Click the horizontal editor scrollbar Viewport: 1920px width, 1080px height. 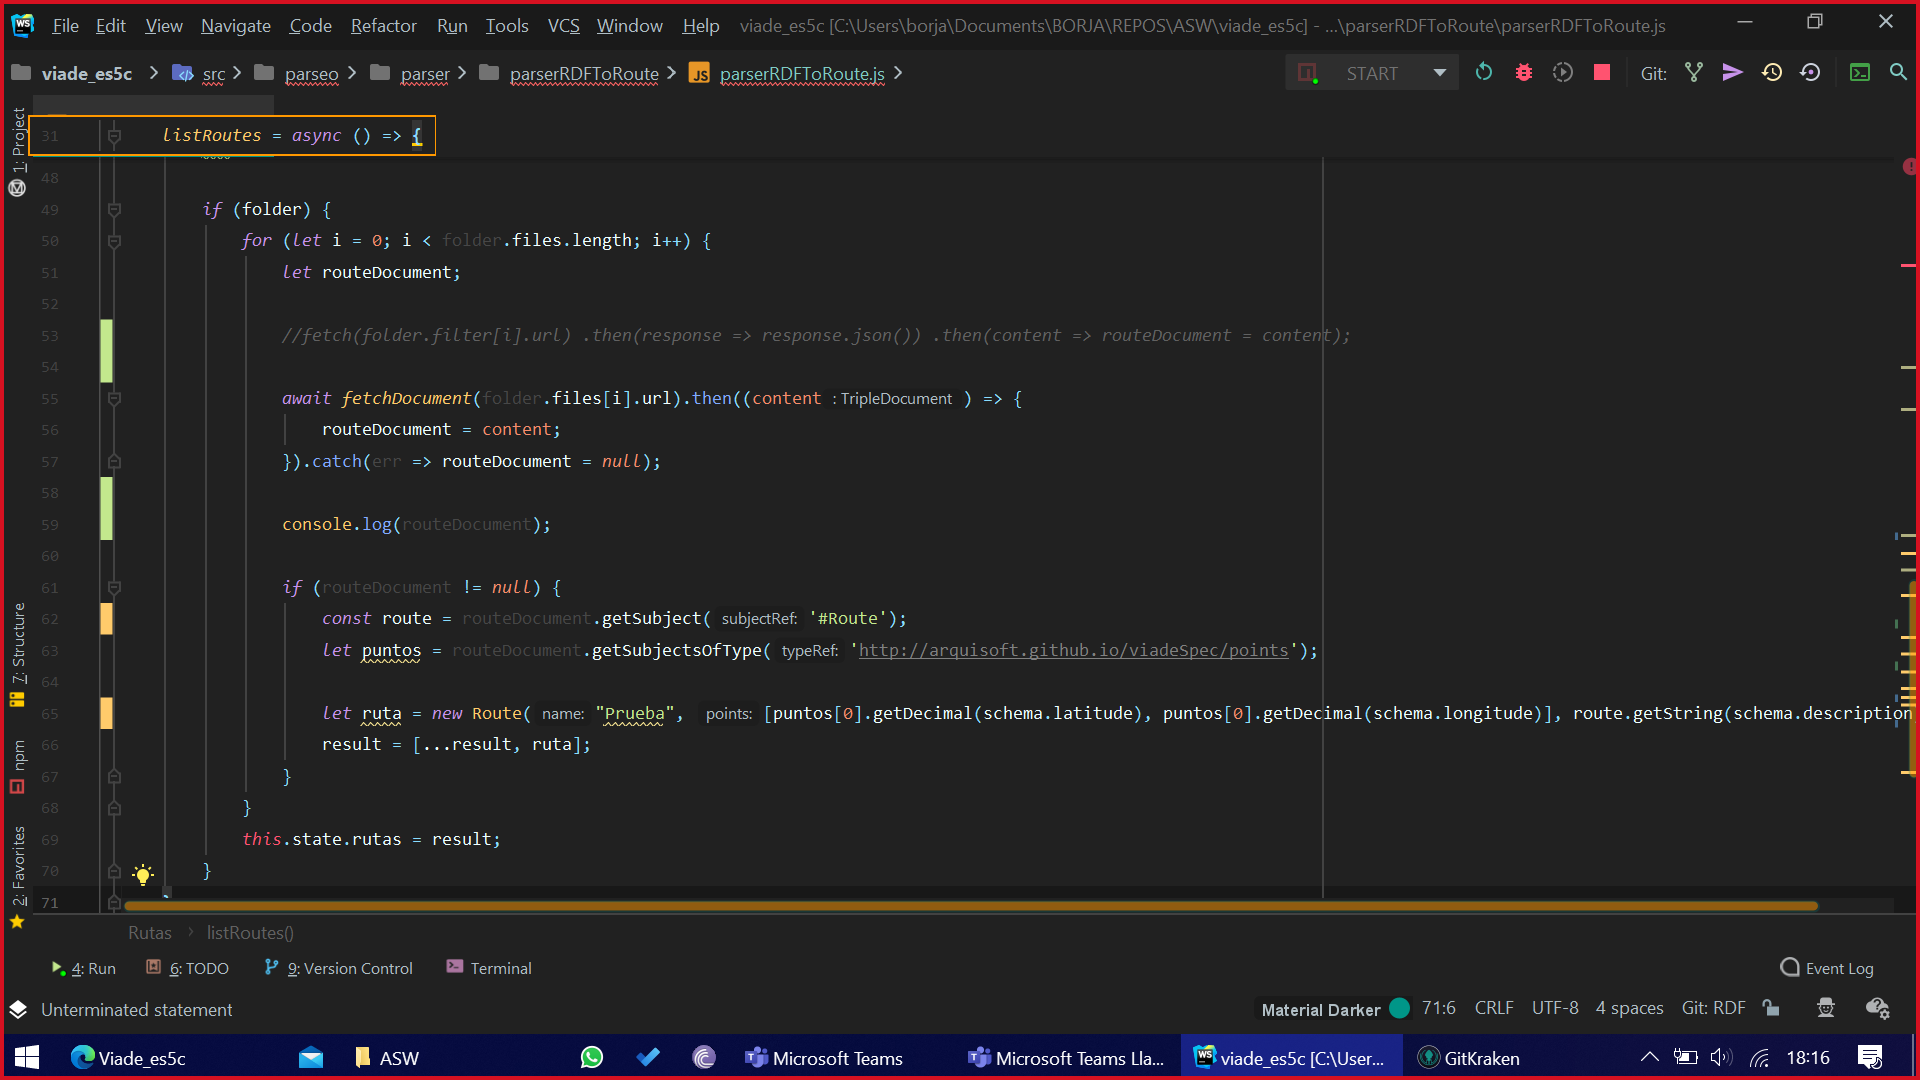pos(970,906)
